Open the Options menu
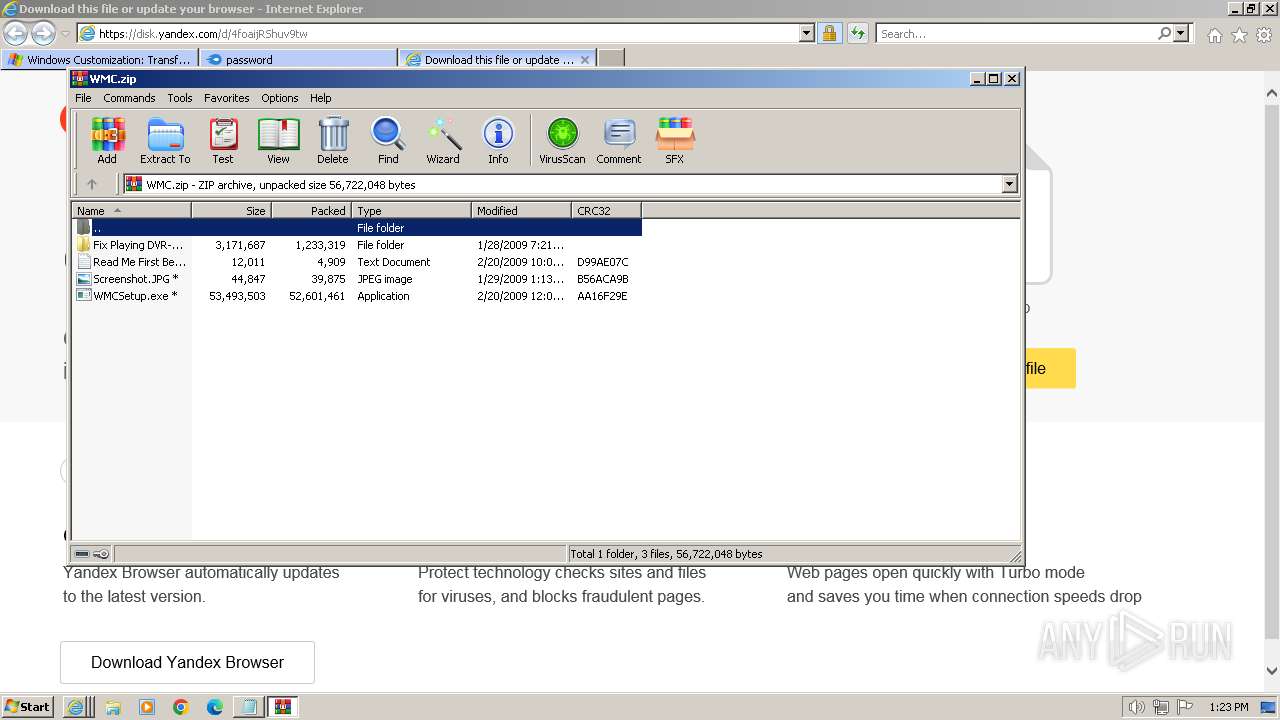The width and height of the screenshot is (1280, 720). [x=280, y=98]
